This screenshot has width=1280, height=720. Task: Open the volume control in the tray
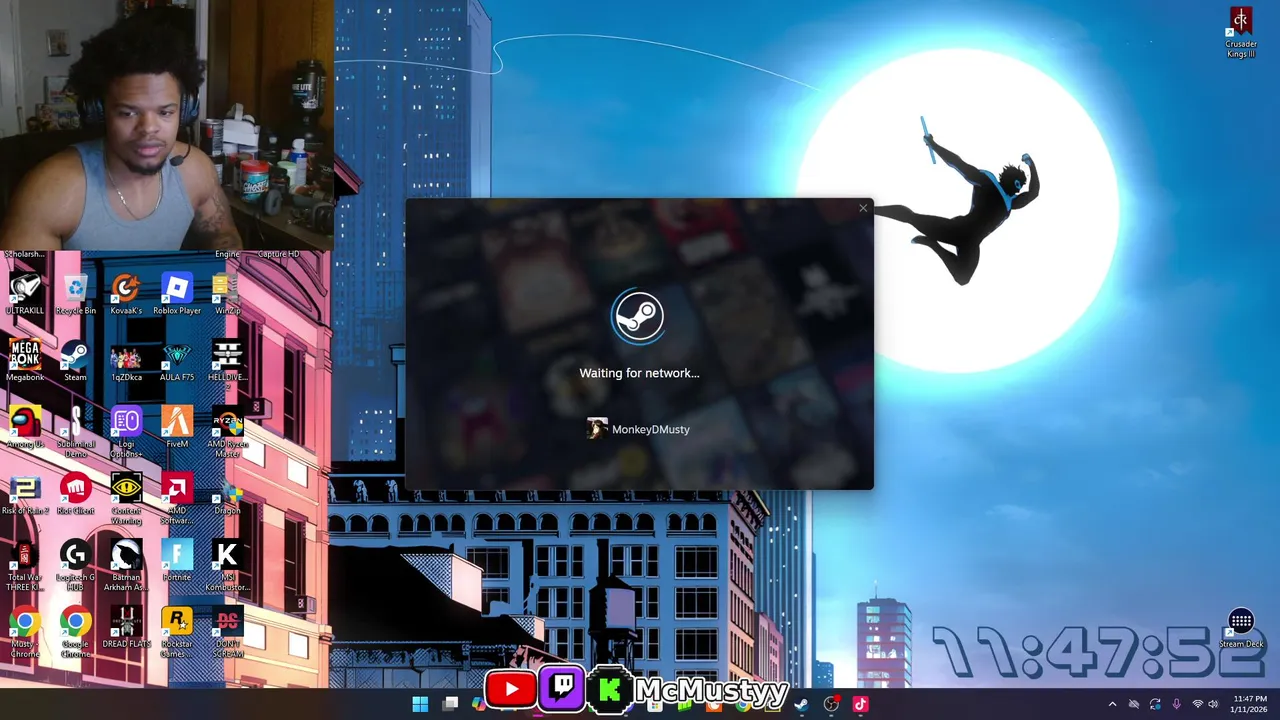tap(1213, 704)
